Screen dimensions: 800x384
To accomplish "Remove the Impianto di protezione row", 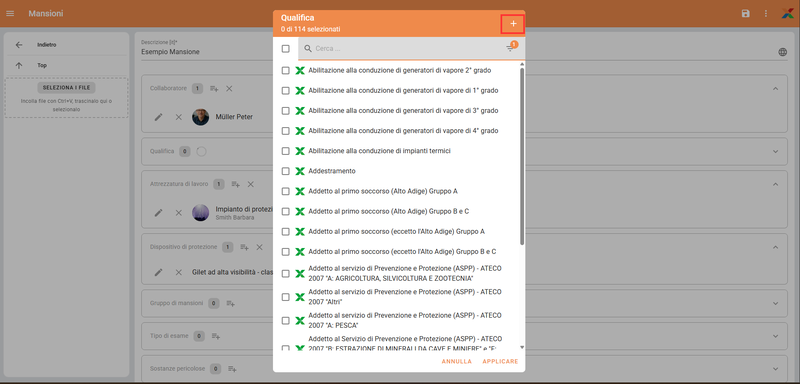I will pos(179,213).
